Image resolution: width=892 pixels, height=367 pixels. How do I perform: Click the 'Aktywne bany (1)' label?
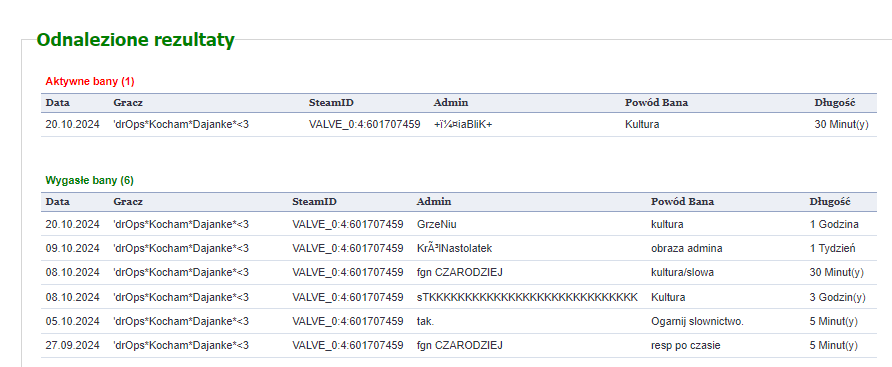coord(90,81)
